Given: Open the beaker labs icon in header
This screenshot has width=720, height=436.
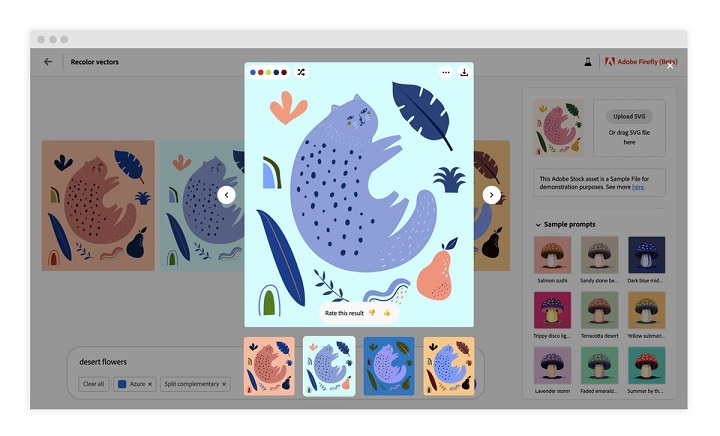Looking at the screenshot, I should 588,61.
